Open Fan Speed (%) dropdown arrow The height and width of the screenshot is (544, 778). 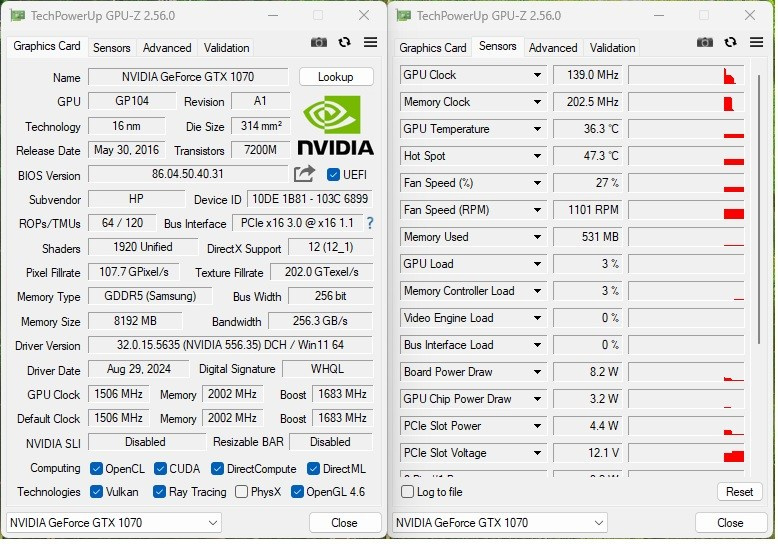point(537,183)
